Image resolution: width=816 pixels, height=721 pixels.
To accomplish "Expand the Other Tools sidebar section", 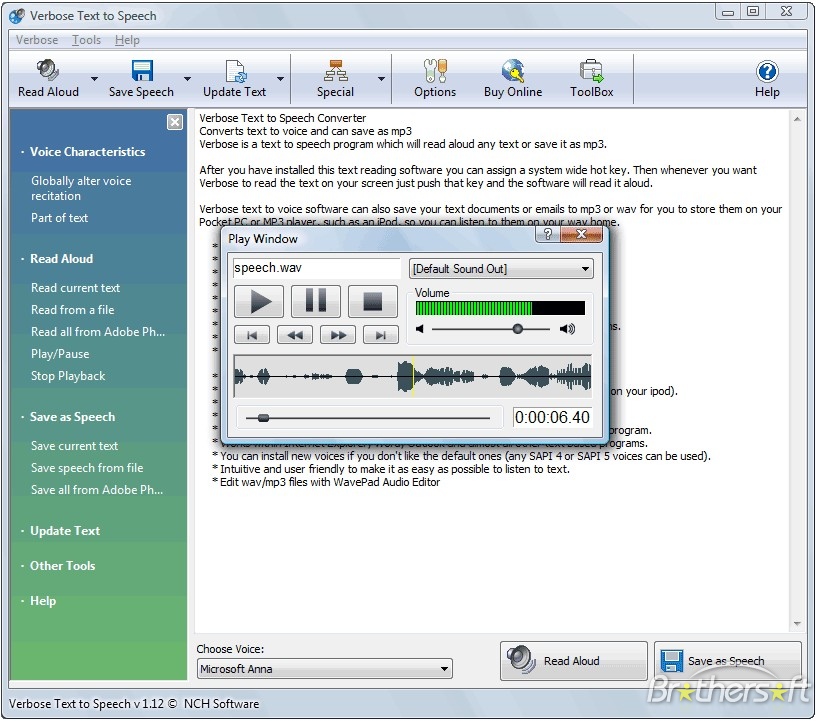I will point(62,566).
